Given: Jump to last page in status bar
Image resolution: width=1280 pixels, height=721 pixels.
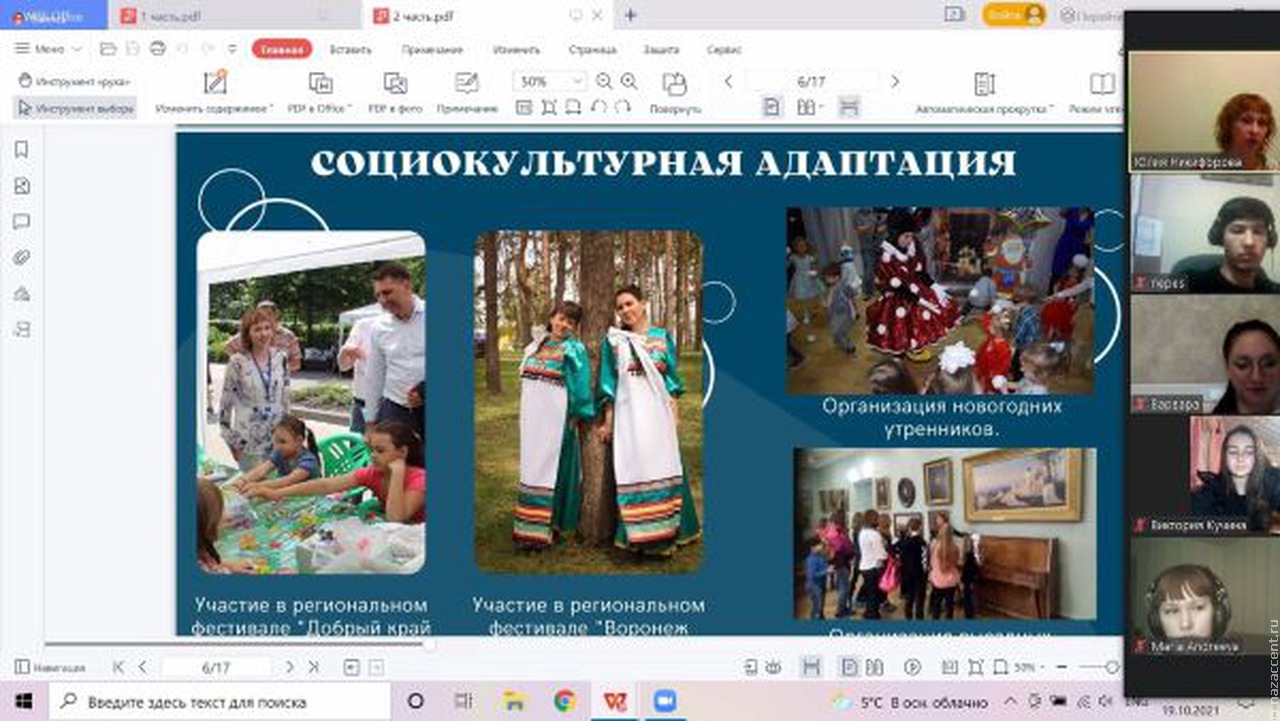Looking at the screenshot, I should 314,667.
